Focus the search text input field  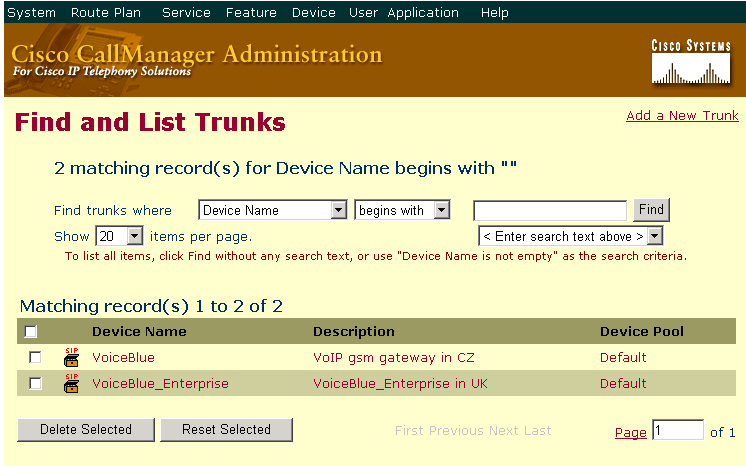550,210
